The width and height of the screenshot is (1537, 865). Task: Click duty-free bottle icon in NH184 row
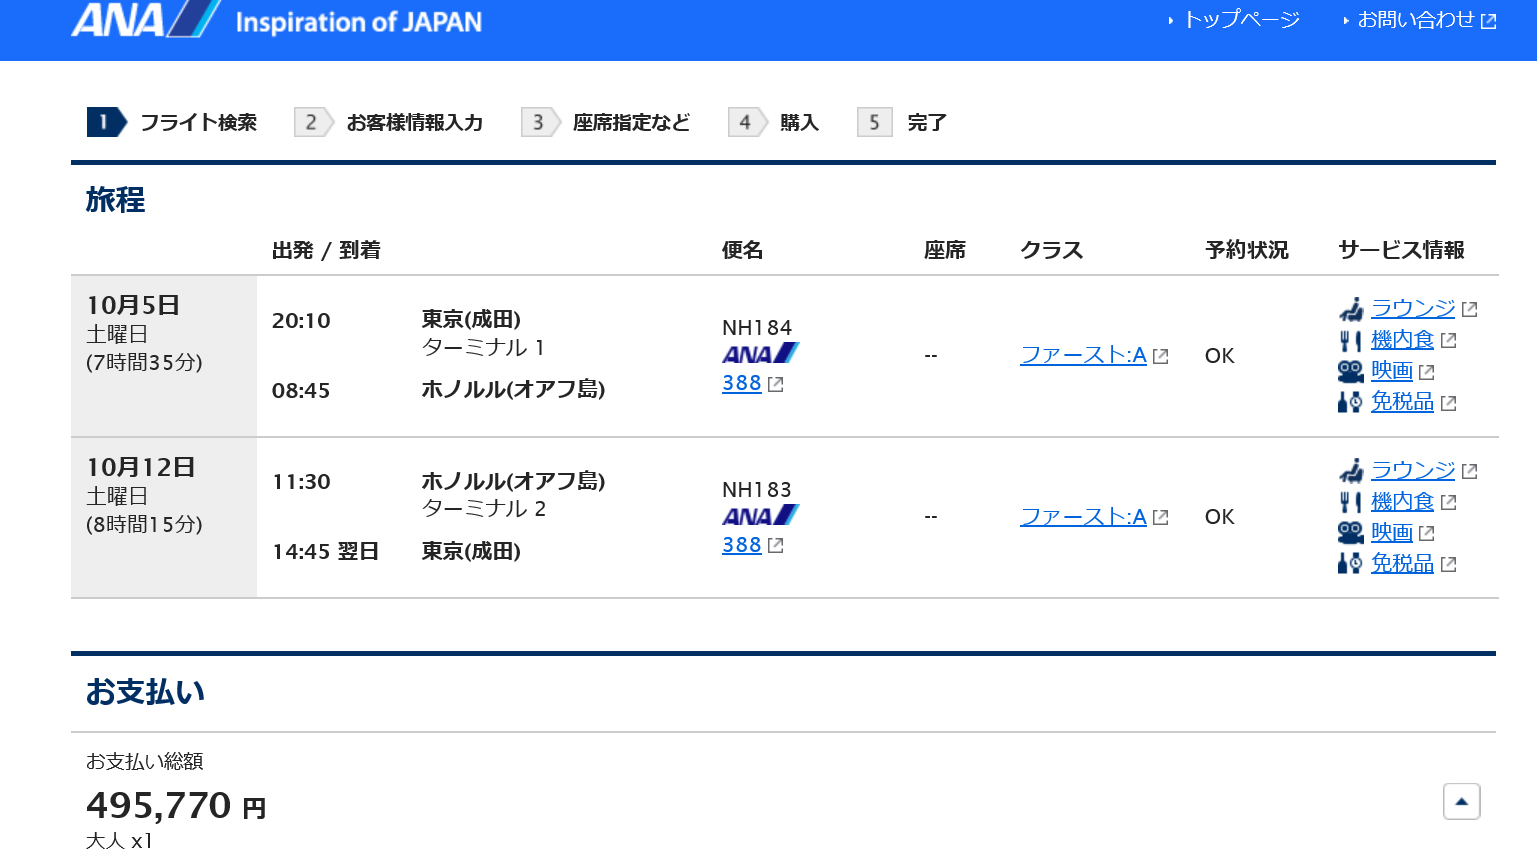pos(1350,402)
